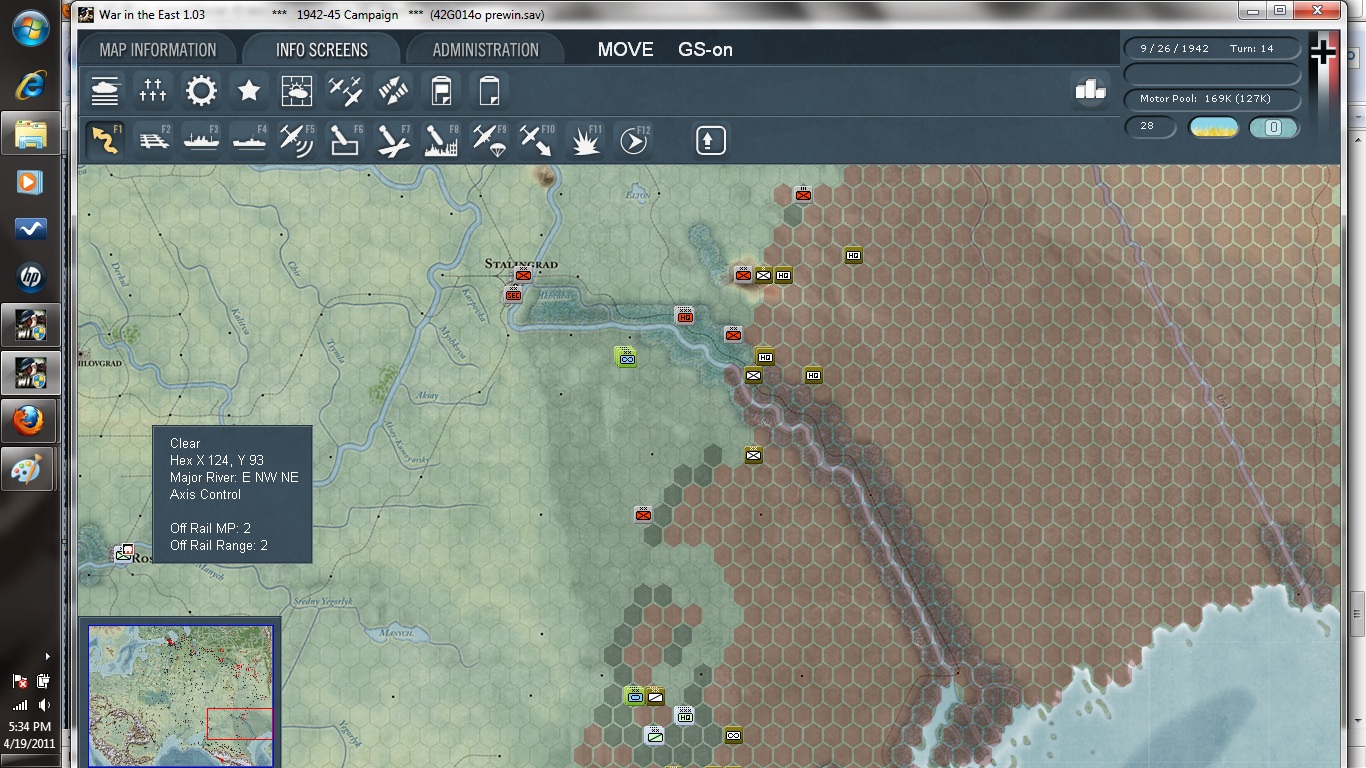1366x768 pixels.
Task: Select red unit counter under Stalingrad label
Action: tap(523, 275)
